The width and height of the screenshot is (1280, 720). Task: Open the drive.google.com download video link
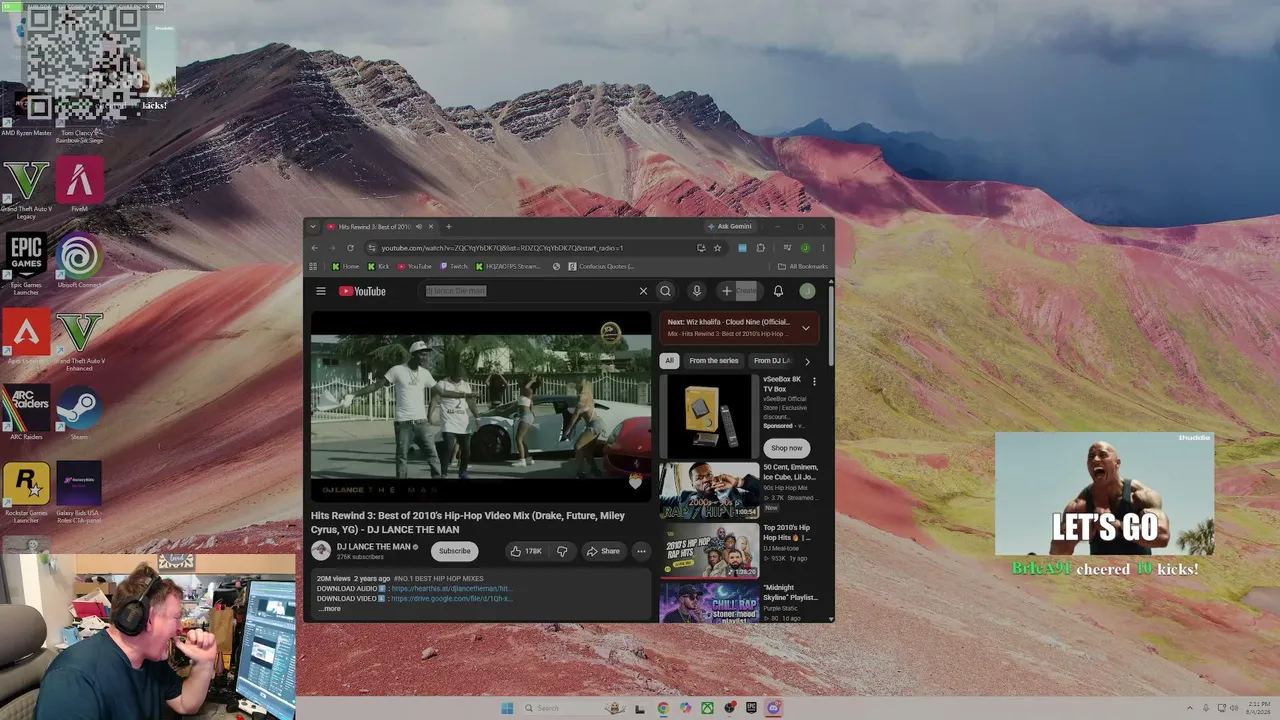[451, 599]
